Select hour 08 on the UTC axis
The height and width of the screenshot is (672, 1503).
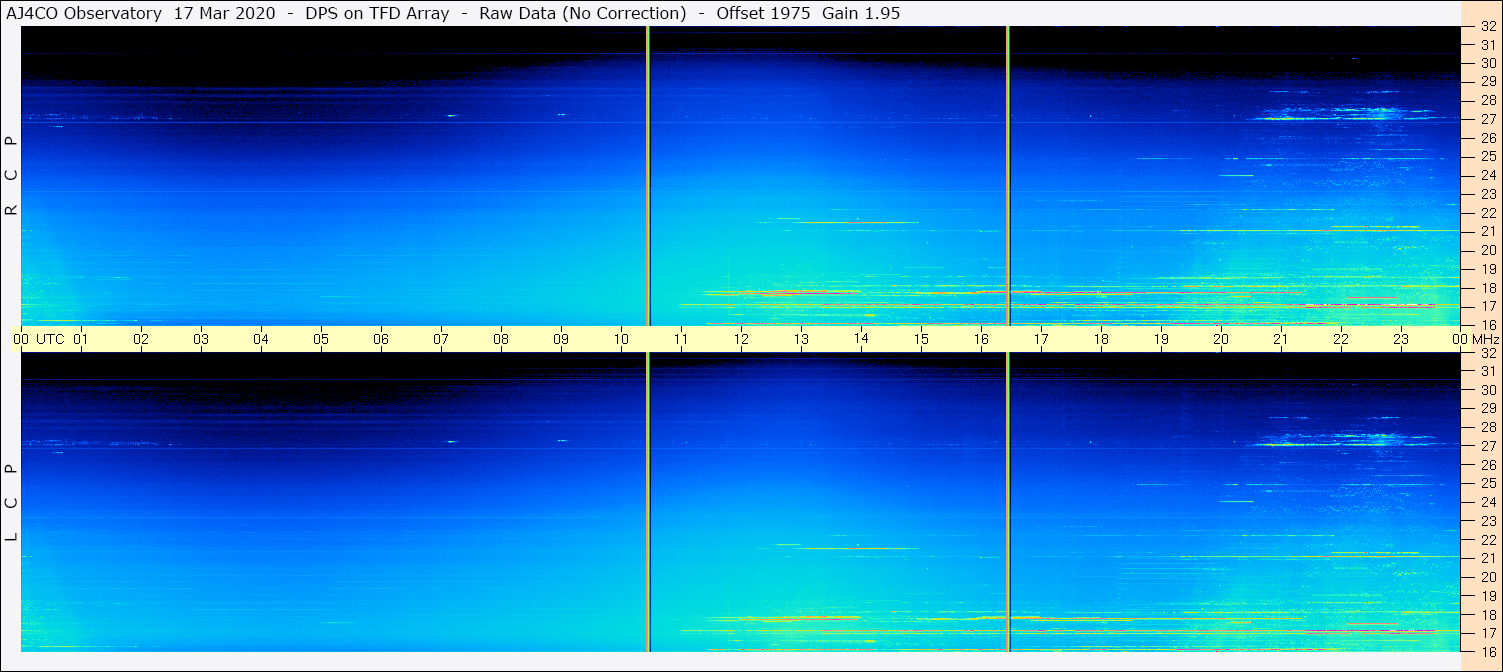(x=501, y=339)
